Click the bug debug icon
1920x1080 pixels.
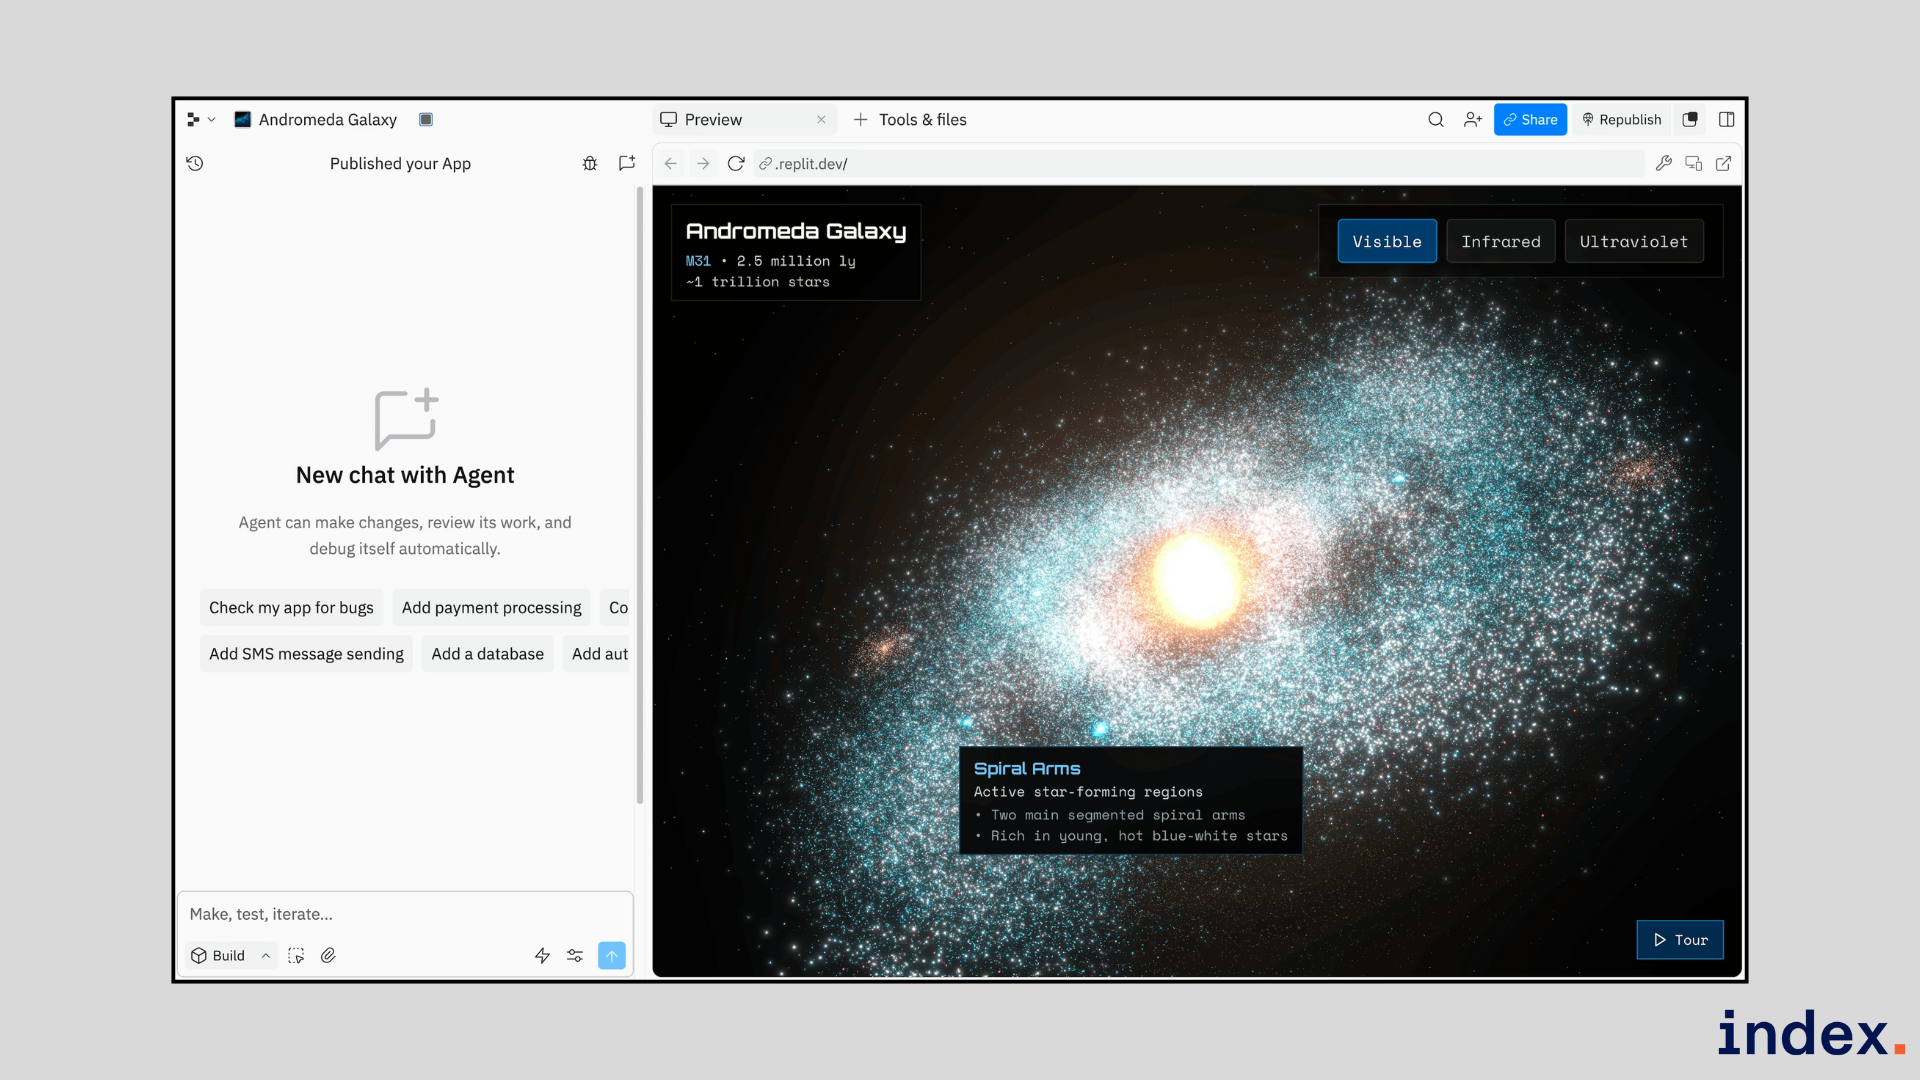coord(590,163)
